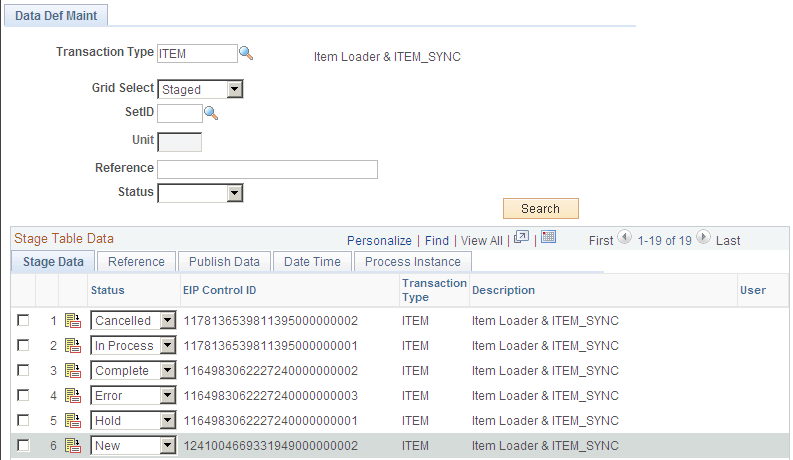Click the Last navigation link

(x=728, y=241)
